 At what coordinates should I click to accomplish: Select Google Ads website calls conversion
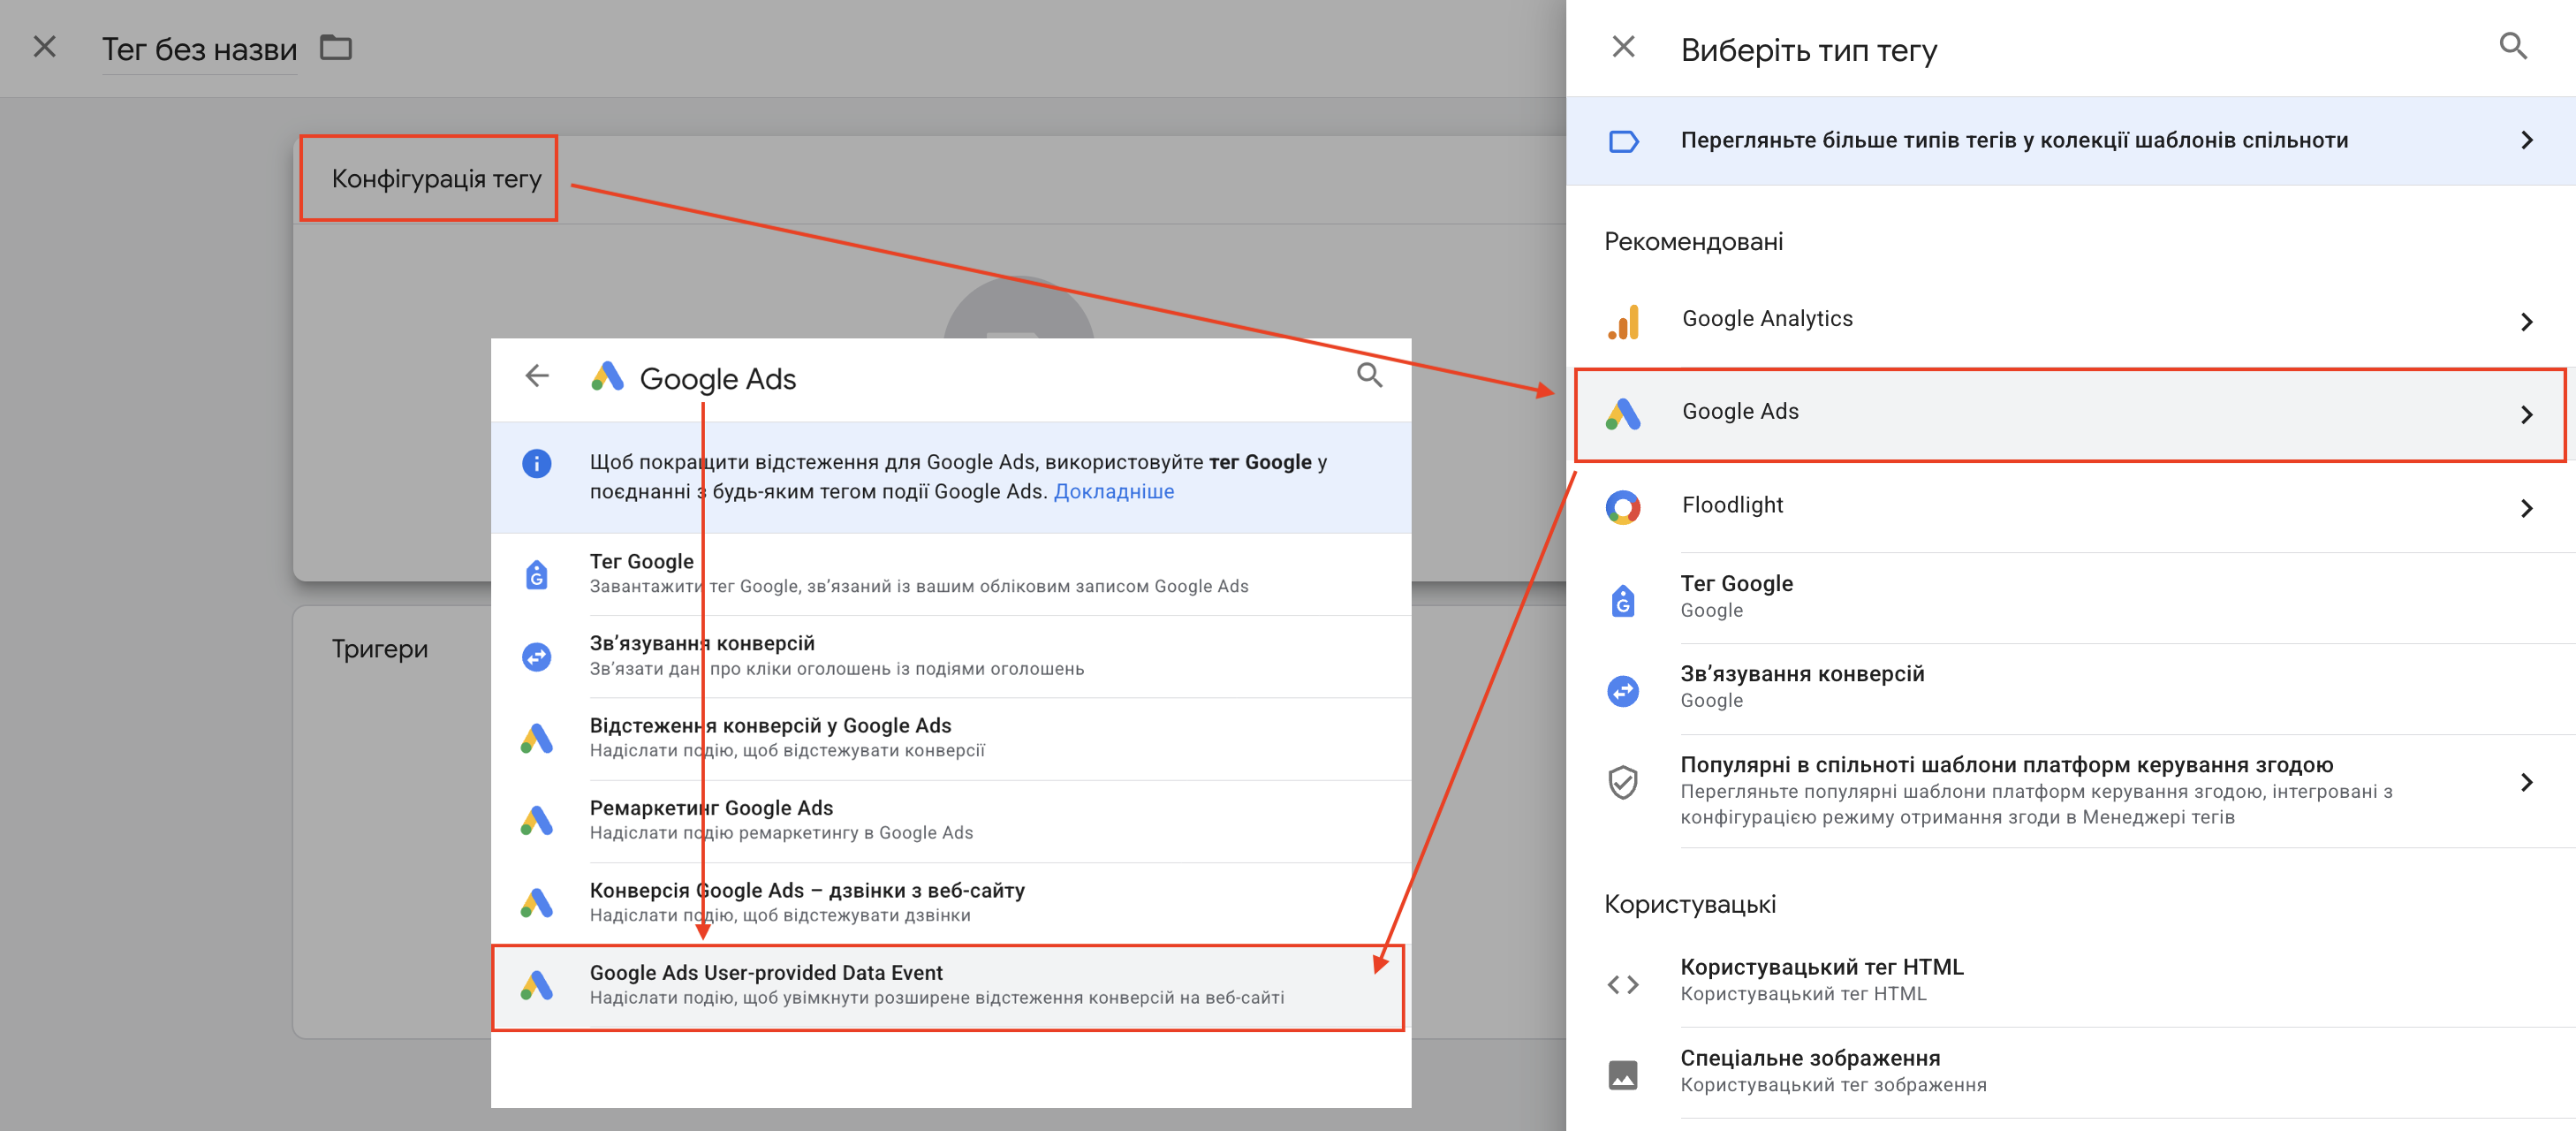951,903
